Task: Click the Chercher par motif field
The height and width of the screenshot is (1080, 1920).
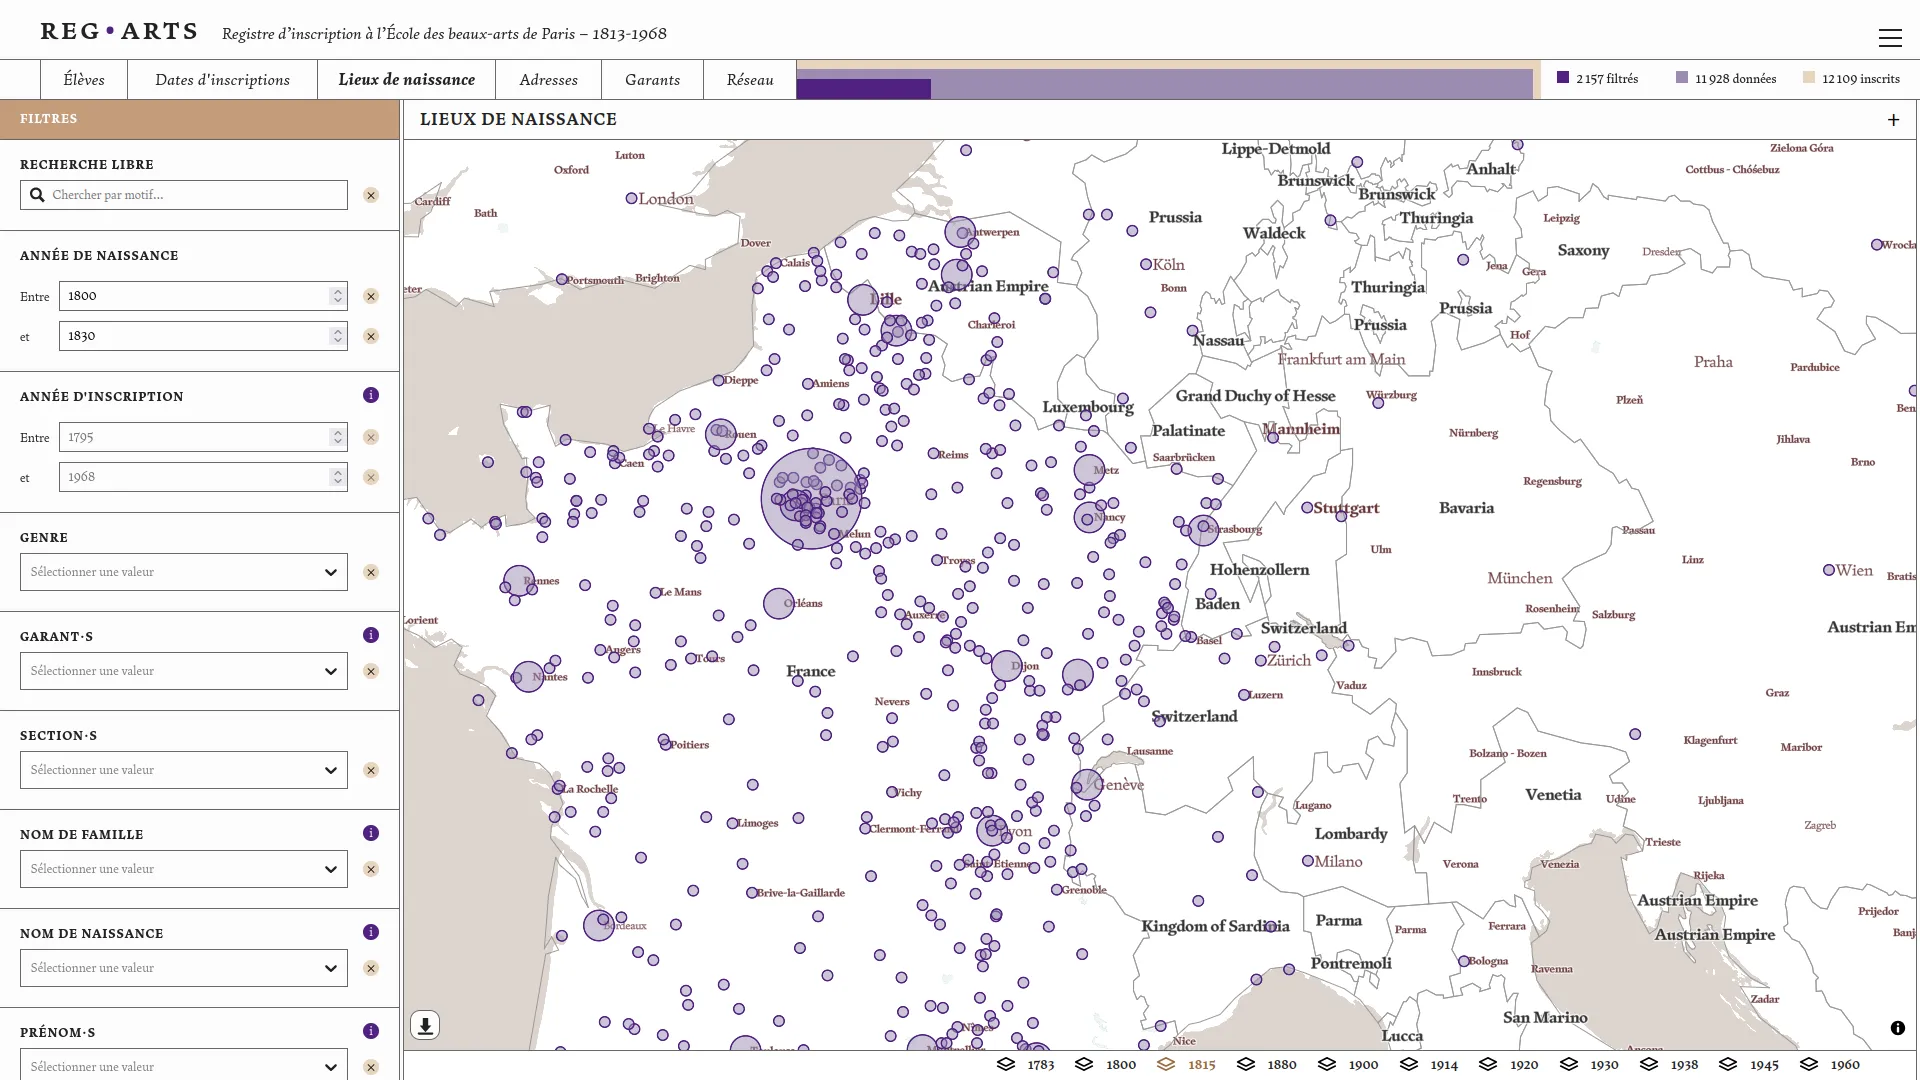Action: coord(196,195)
